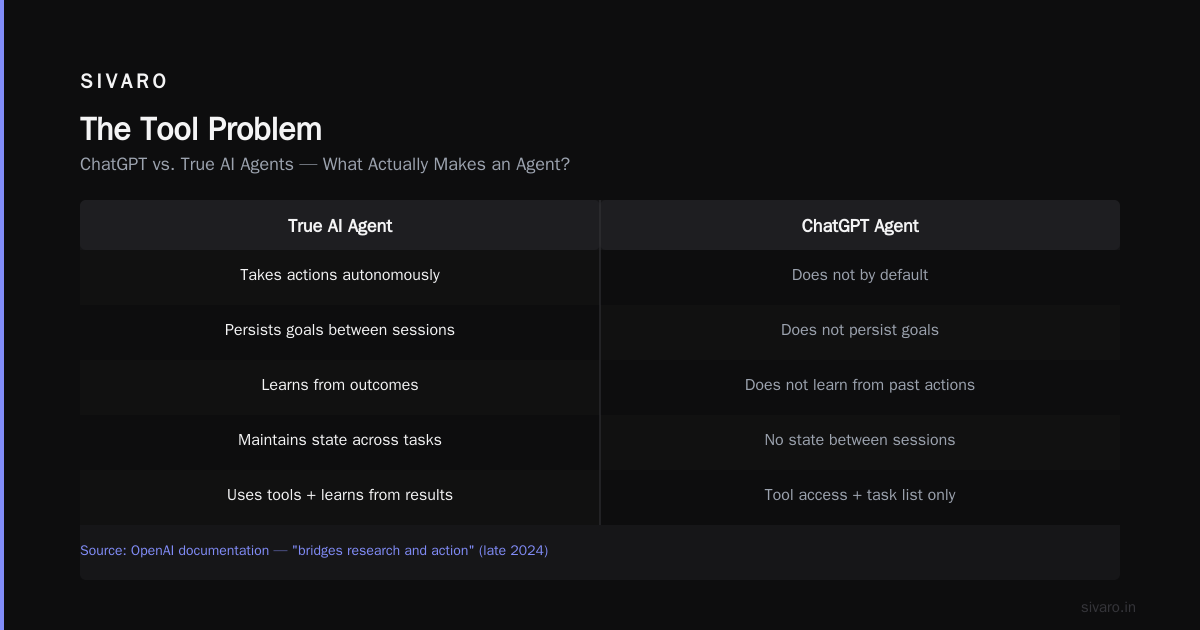
Task: Select 'Does not by default' cell
Action: pyautogui.click(x=860, y=275)
